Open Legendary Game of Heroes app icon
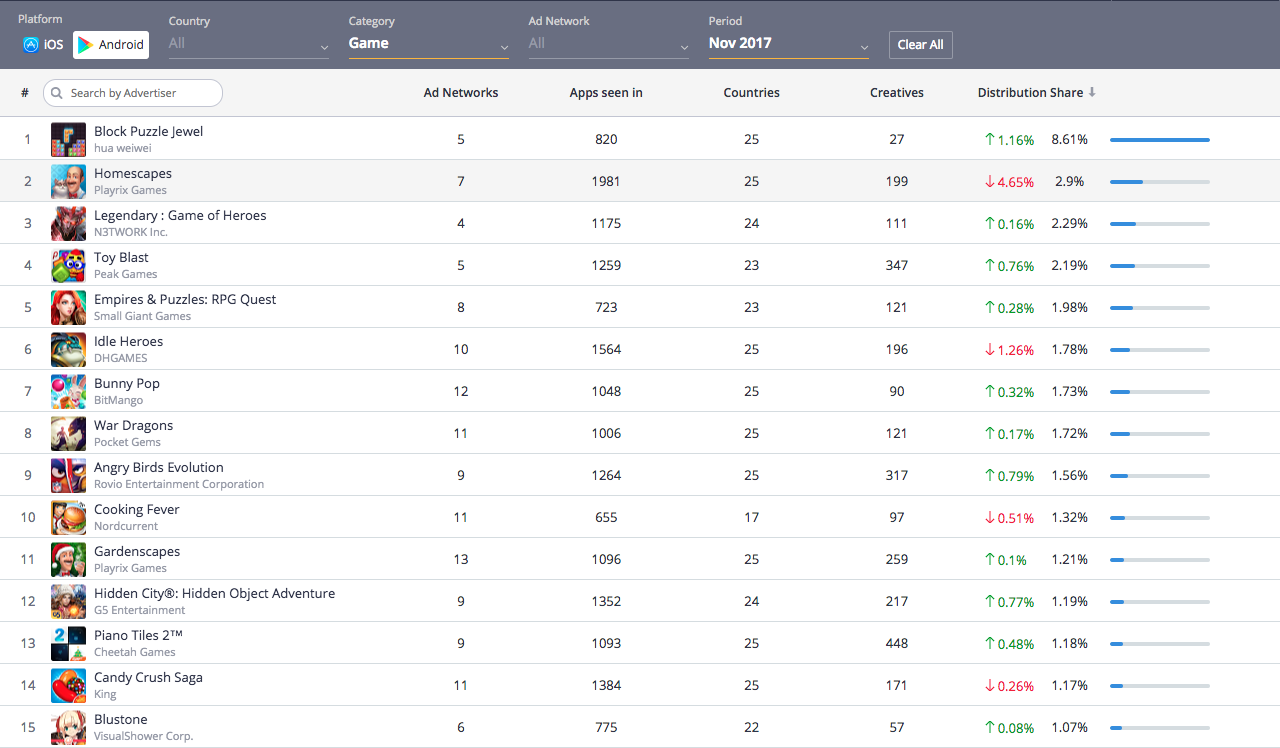Screen dimensions: 1280x748 [68, 224]
